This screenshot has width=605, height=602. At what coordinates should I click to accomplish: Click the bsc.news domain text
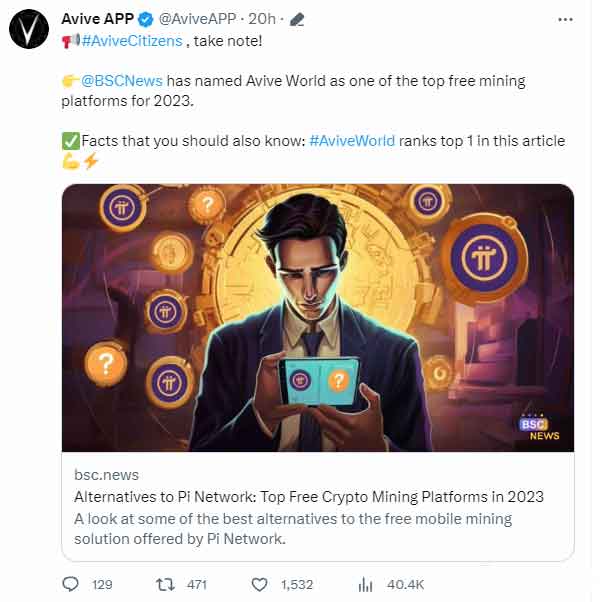coord(106,474)
